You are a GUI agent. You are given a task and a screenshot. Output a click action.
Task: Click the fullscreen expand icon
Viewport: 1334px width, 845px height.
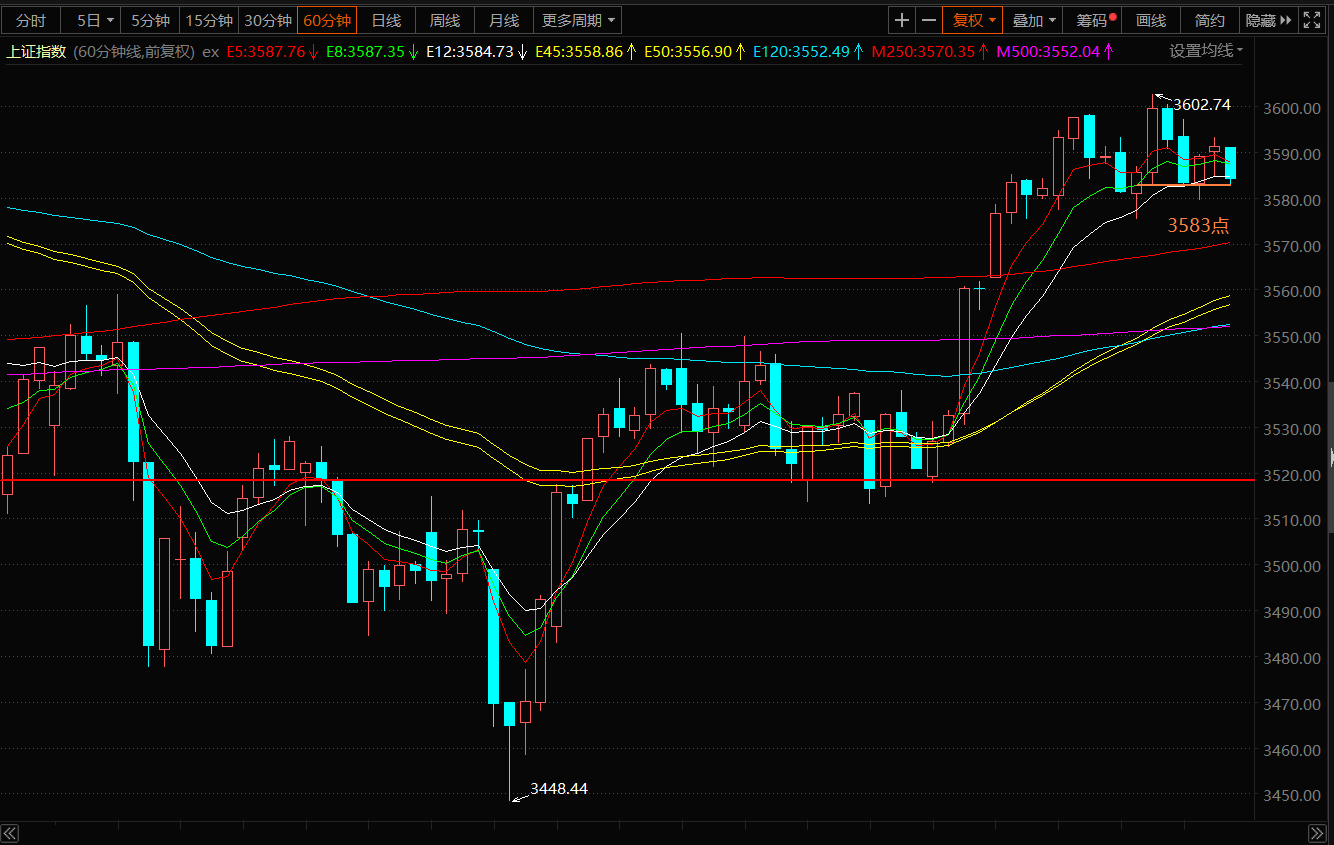coord(1313,20)
